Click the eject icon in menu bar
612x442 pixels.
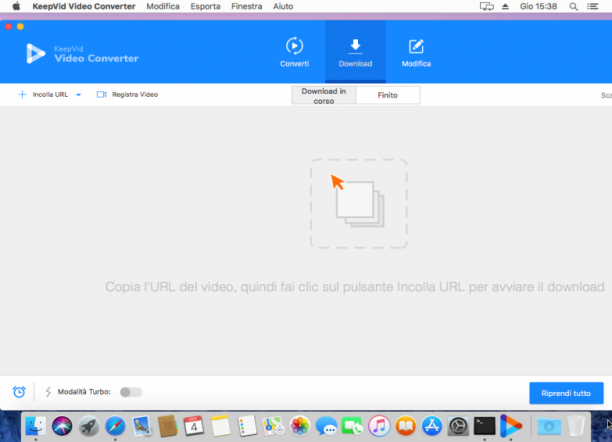point(505,6)
